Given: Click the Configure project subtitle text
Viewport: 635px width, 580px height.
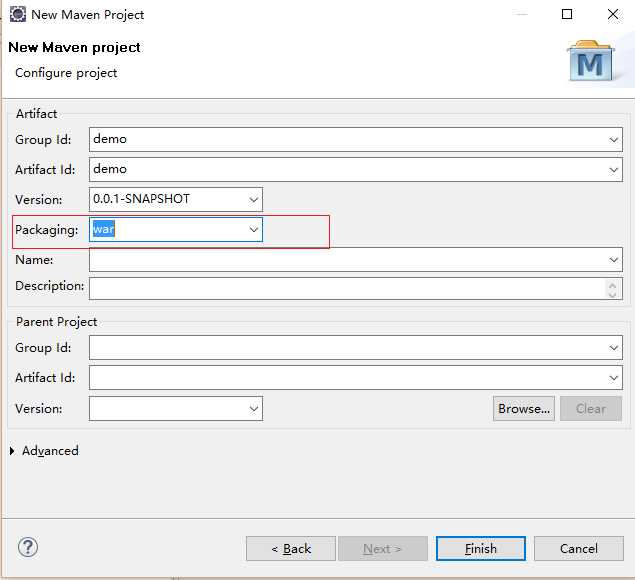Looking at the screenshot, I should click(66, 73).
